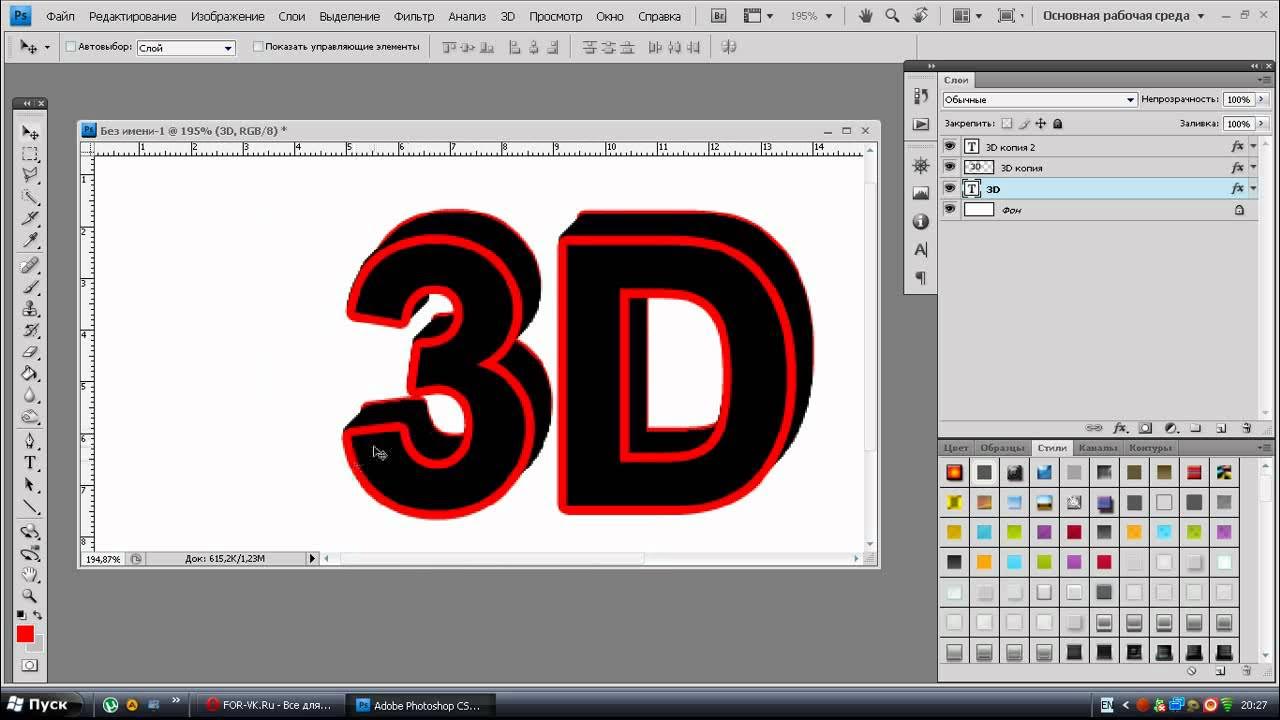
Task: Select the Horizontal Type tool
Action: pos(30,464)
